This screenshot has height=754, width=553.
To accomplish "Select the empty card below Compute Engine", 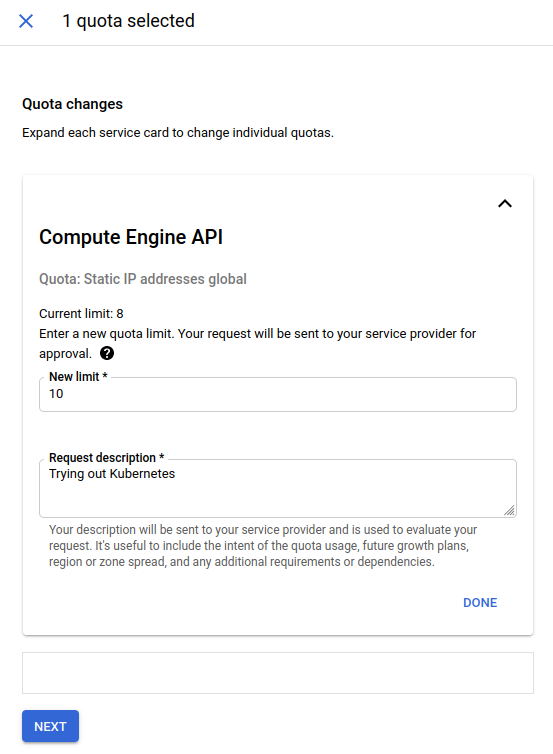I will click(x=277, y=673).
